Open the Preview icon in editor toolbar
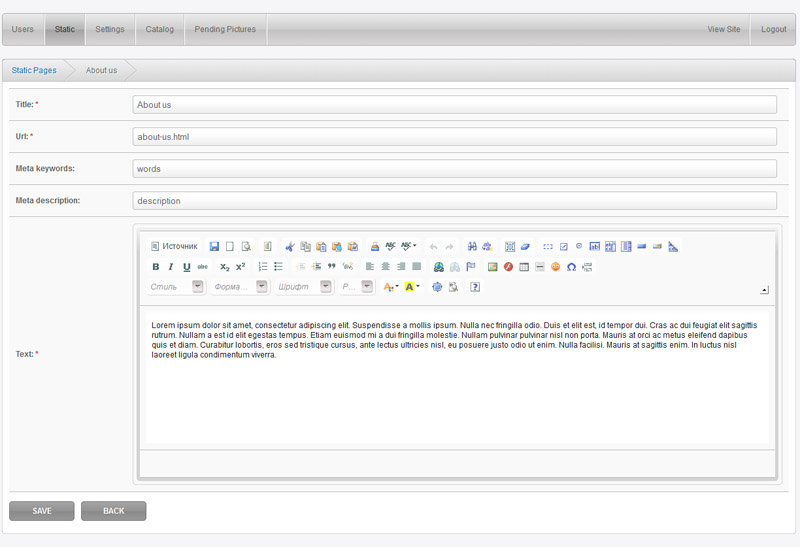This screenshot has height=547, width=800. [246, 246]
